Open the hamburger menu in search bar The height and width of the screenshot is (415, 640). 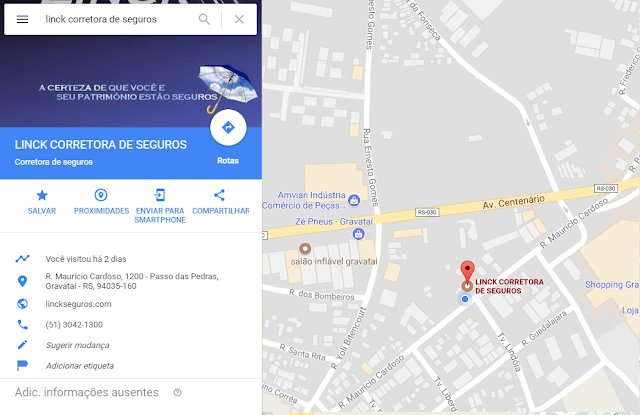pyautogui.click(x=22, y=19)
